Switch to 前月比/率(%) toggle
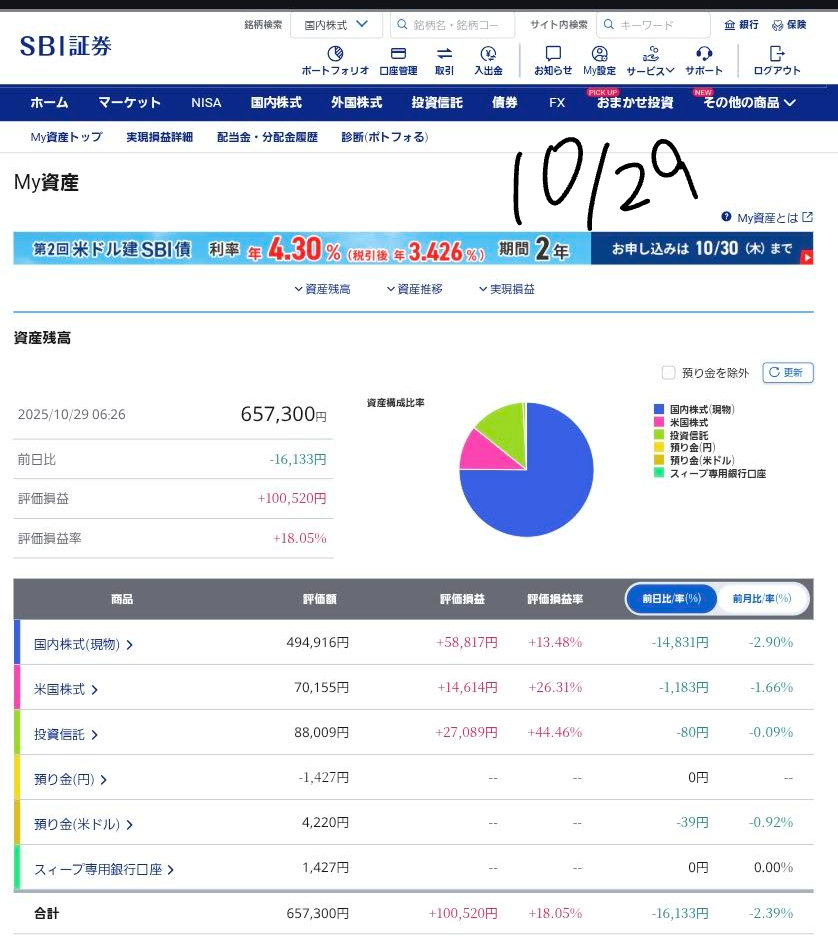The image size is (838, 939). (762, 599)
